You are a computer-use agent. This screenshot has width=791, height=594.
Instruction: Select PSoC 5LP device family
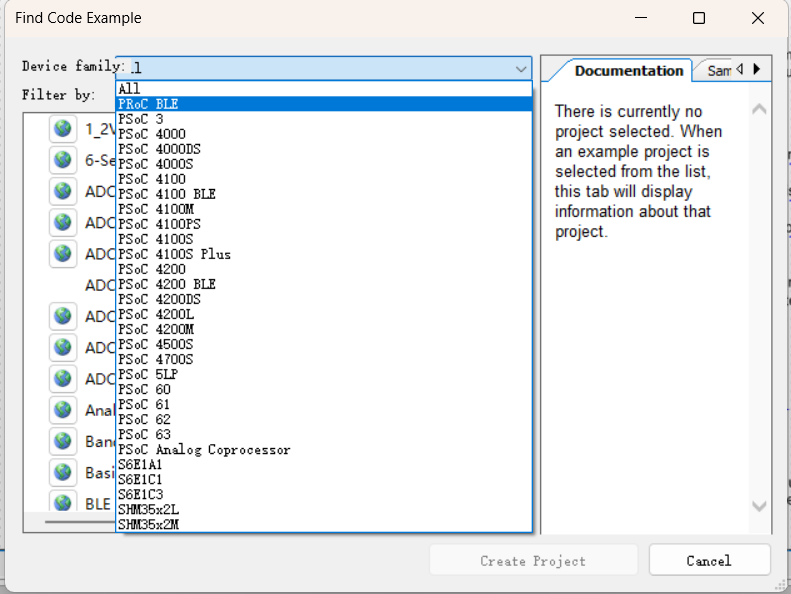pos(324,374)
